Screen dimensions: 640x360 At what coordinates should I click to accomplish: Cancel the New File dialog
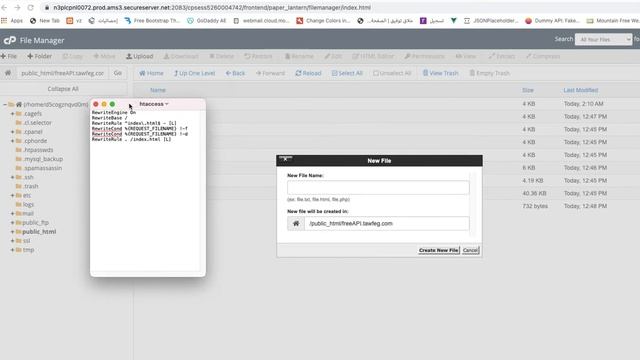click(471, 250)
